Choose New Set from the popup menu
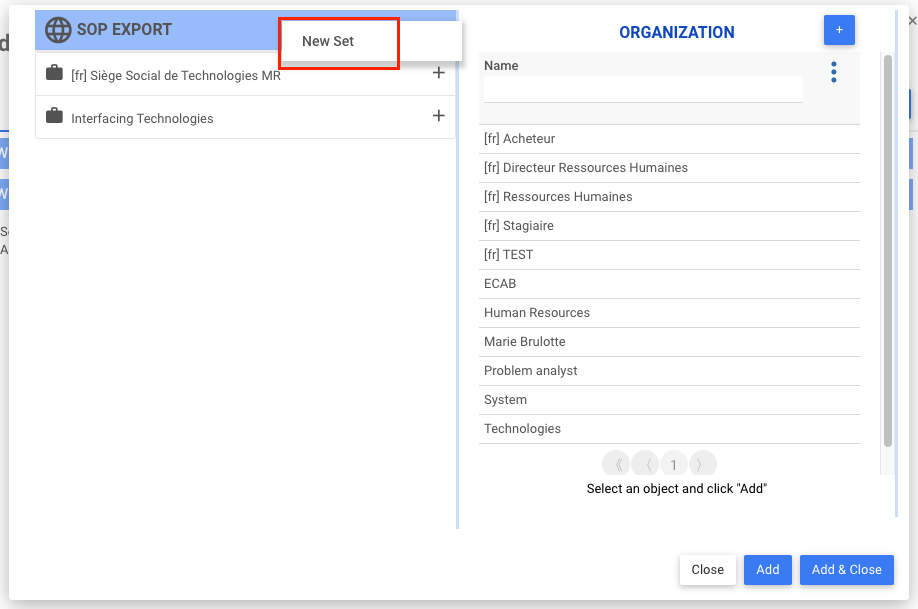This screenshot has height=609, width=918. 328,42
